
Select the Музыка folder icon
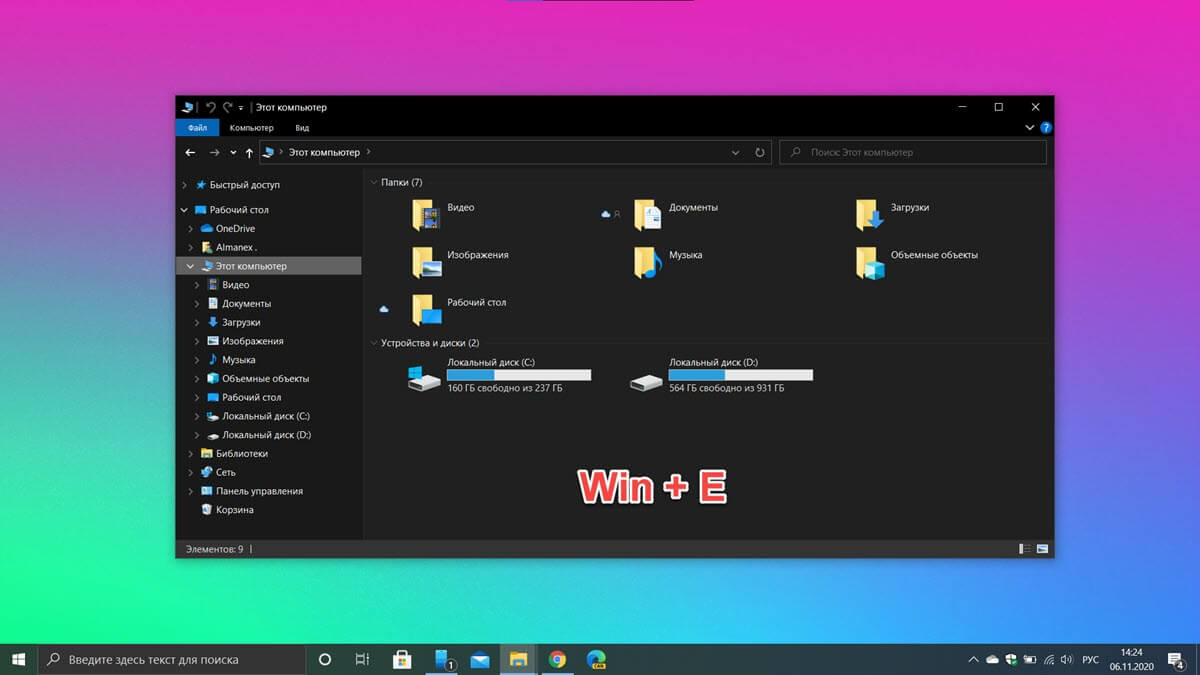click(x=648, y=262)
